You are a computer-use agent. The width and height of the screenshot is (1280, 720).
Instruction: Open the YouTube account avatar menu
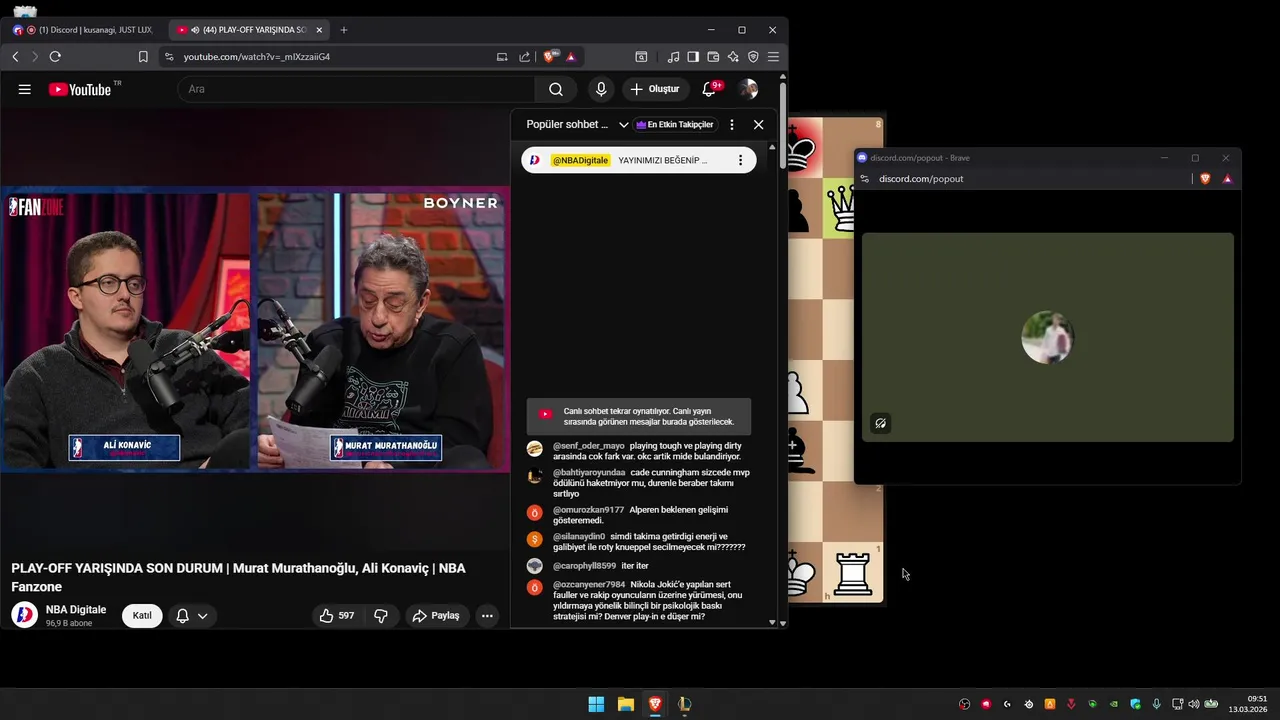pos(748,89)
